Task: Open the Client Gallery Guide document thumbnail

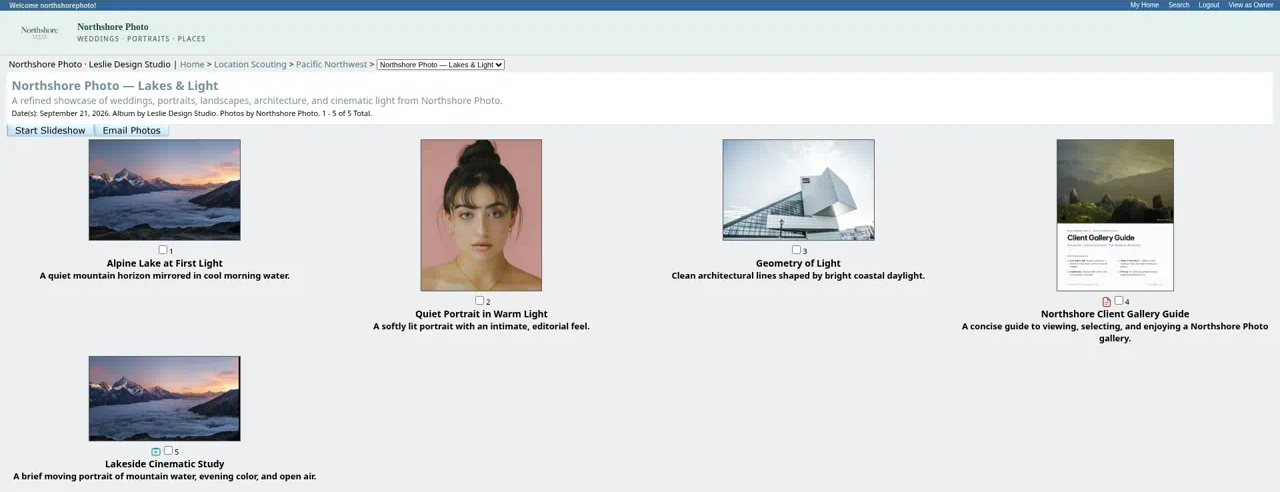Action: [x=1115, y=215]
